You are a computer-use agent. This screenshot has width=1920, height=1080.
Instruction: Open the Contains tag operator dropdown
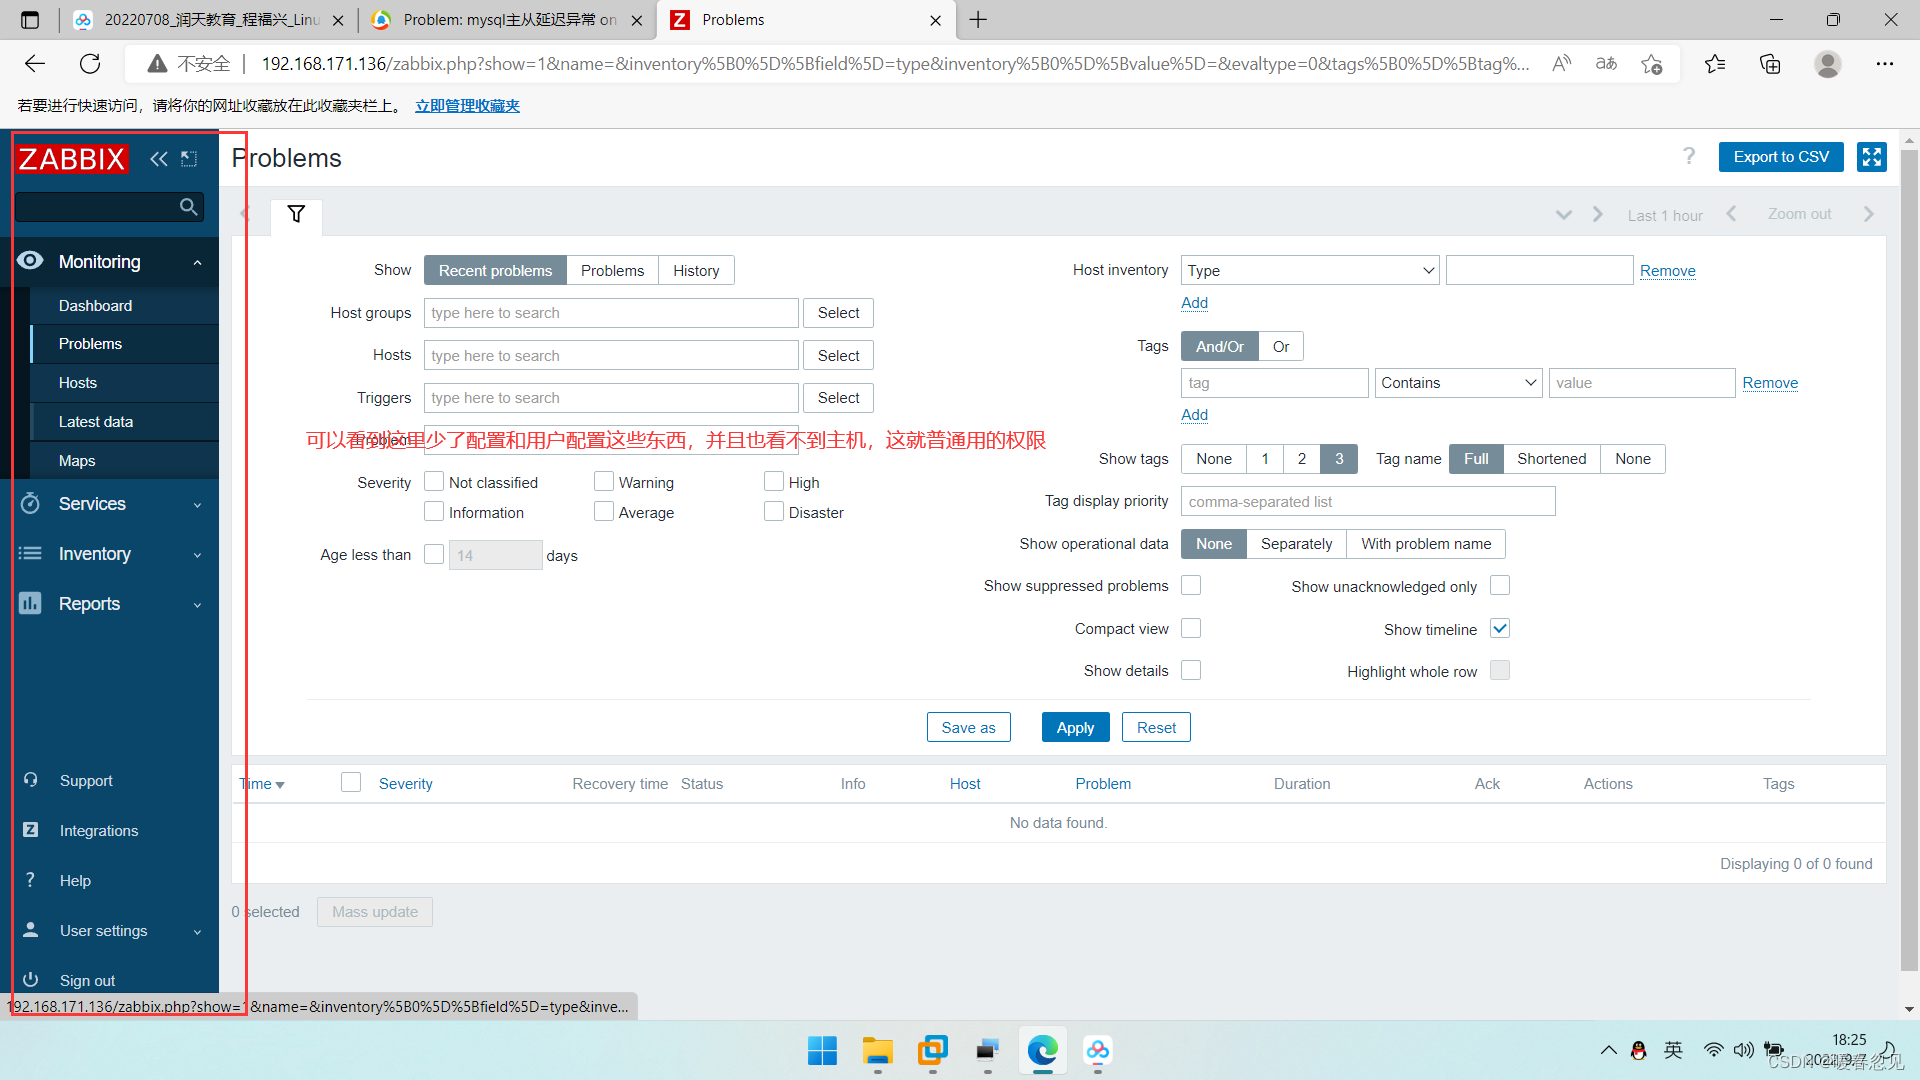1457,383
